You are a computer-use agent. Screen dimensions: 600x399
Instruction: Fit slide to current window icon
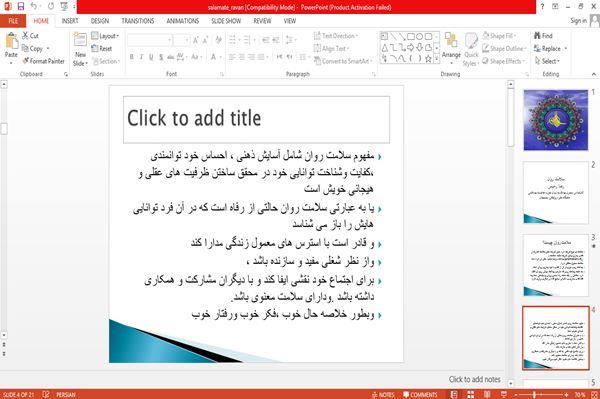[x=593, y=394]
